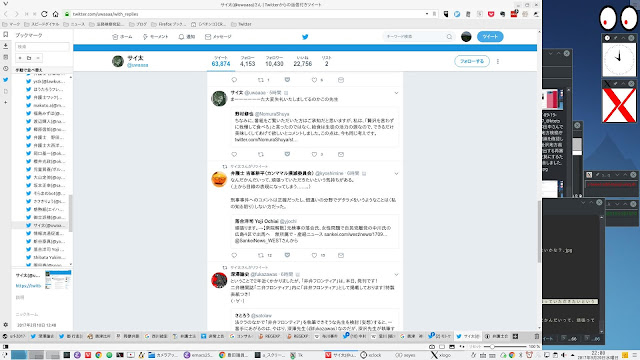This screenshot has width=640, height=360.
Task: Reply to サイ太's tweet quoting 野村修也
Action: pos(234,154)
